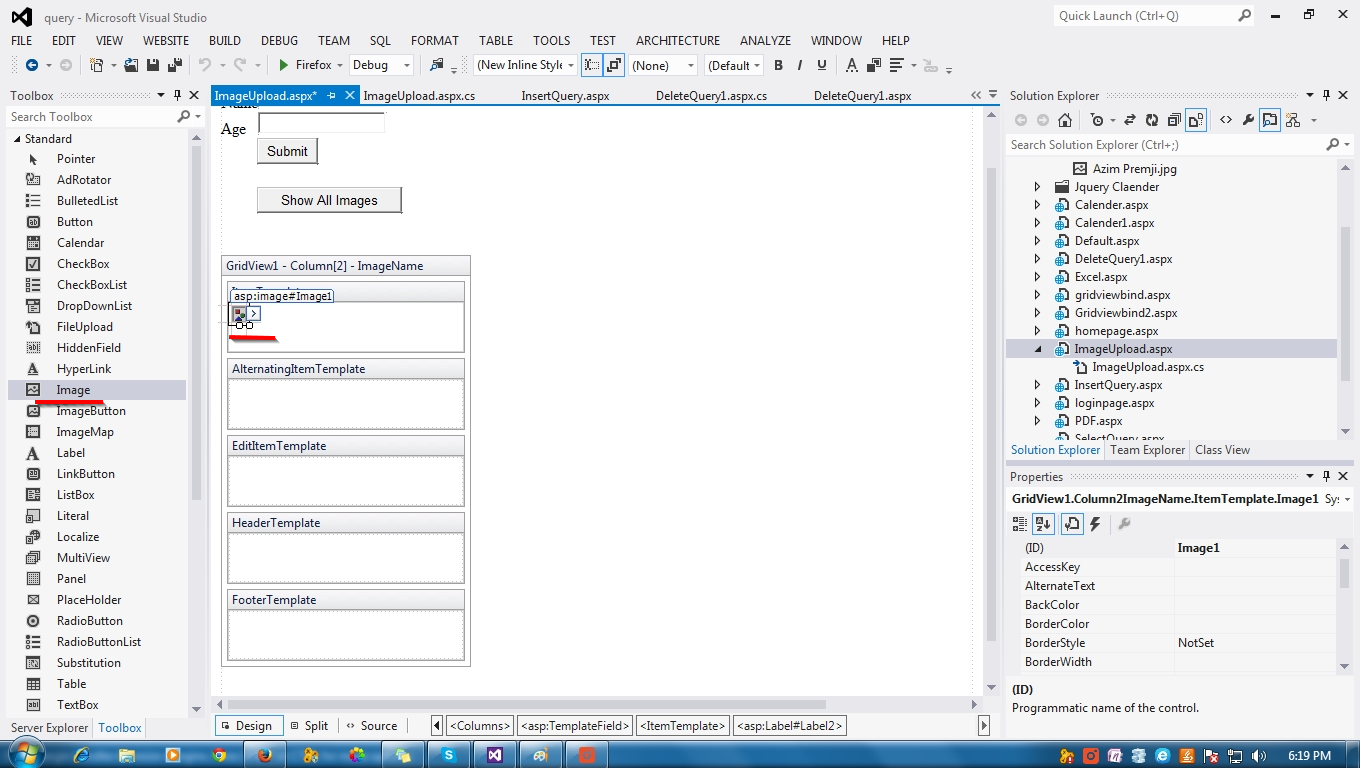
Task: Switch to the ImageUpload.aspx.cs tab
Action: click(419, 96)
